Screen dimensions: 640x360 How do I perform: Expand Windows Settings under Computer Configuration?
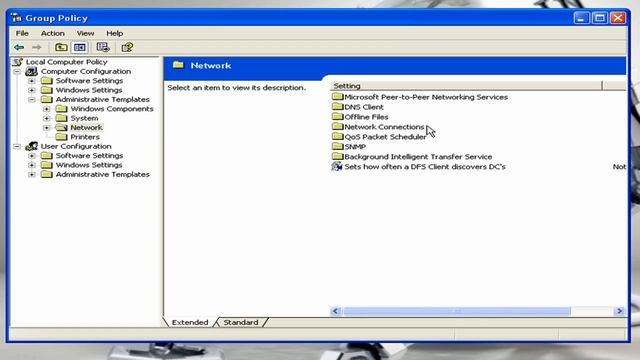pos(32,90)
